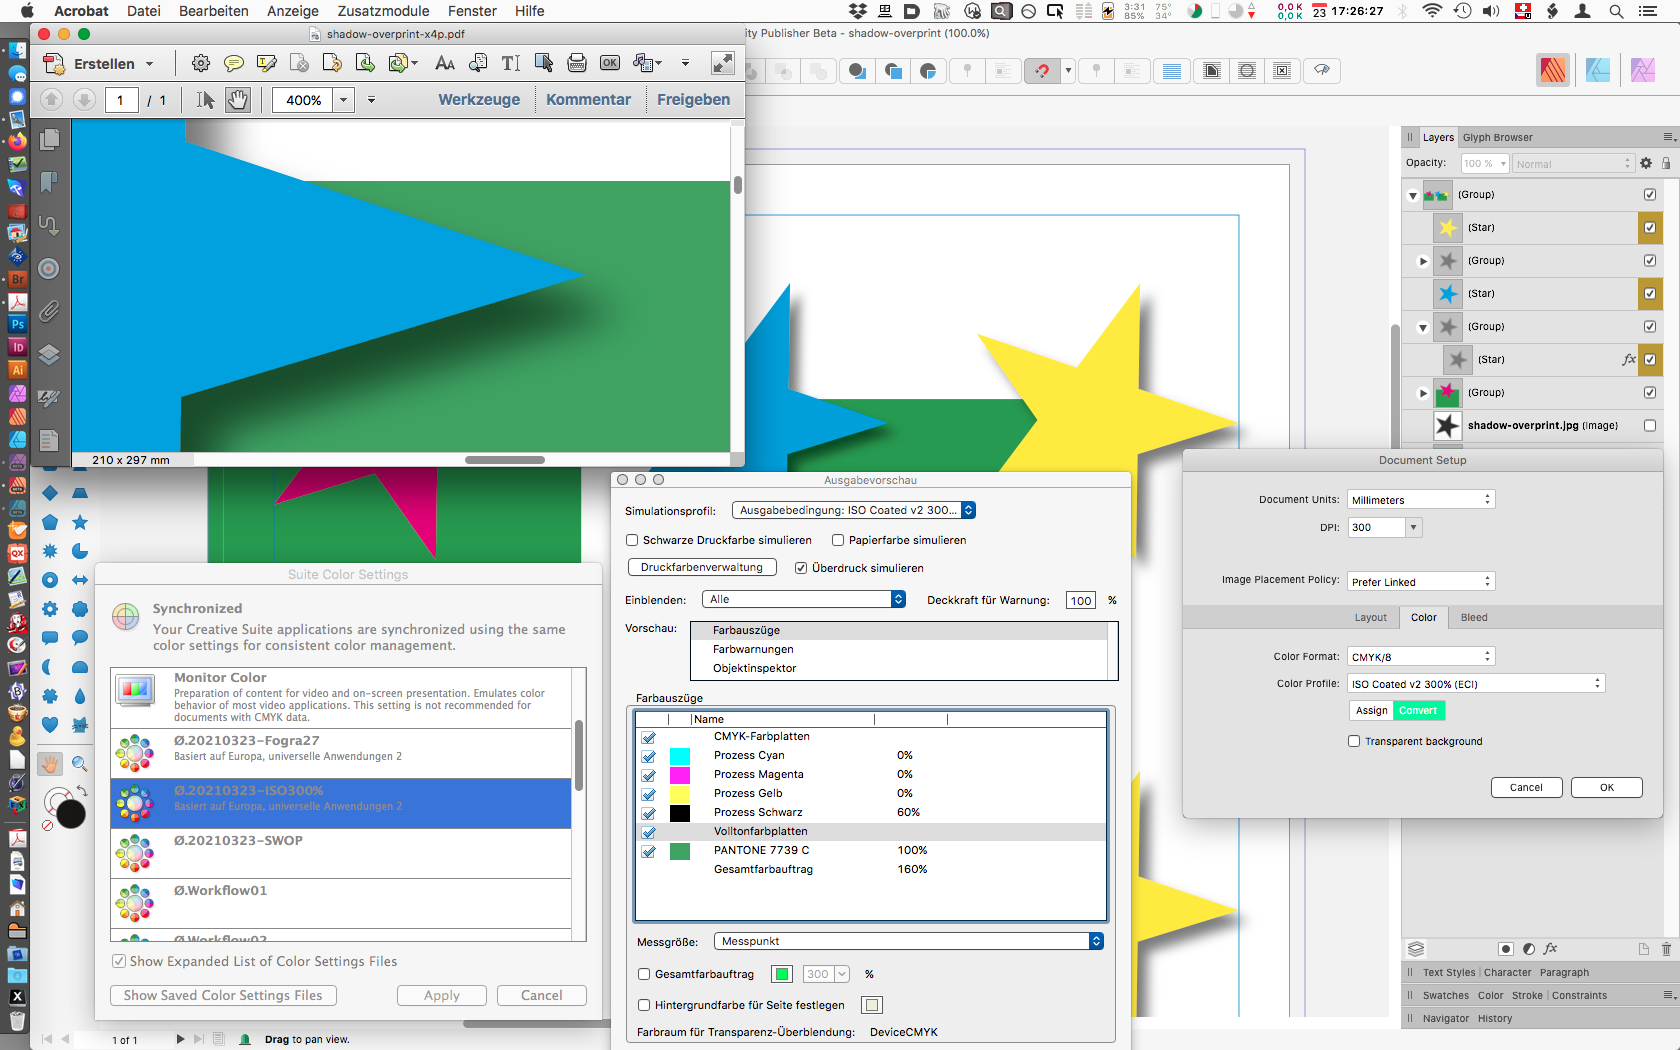Select the cog shape tool

(x=49, y=608)
